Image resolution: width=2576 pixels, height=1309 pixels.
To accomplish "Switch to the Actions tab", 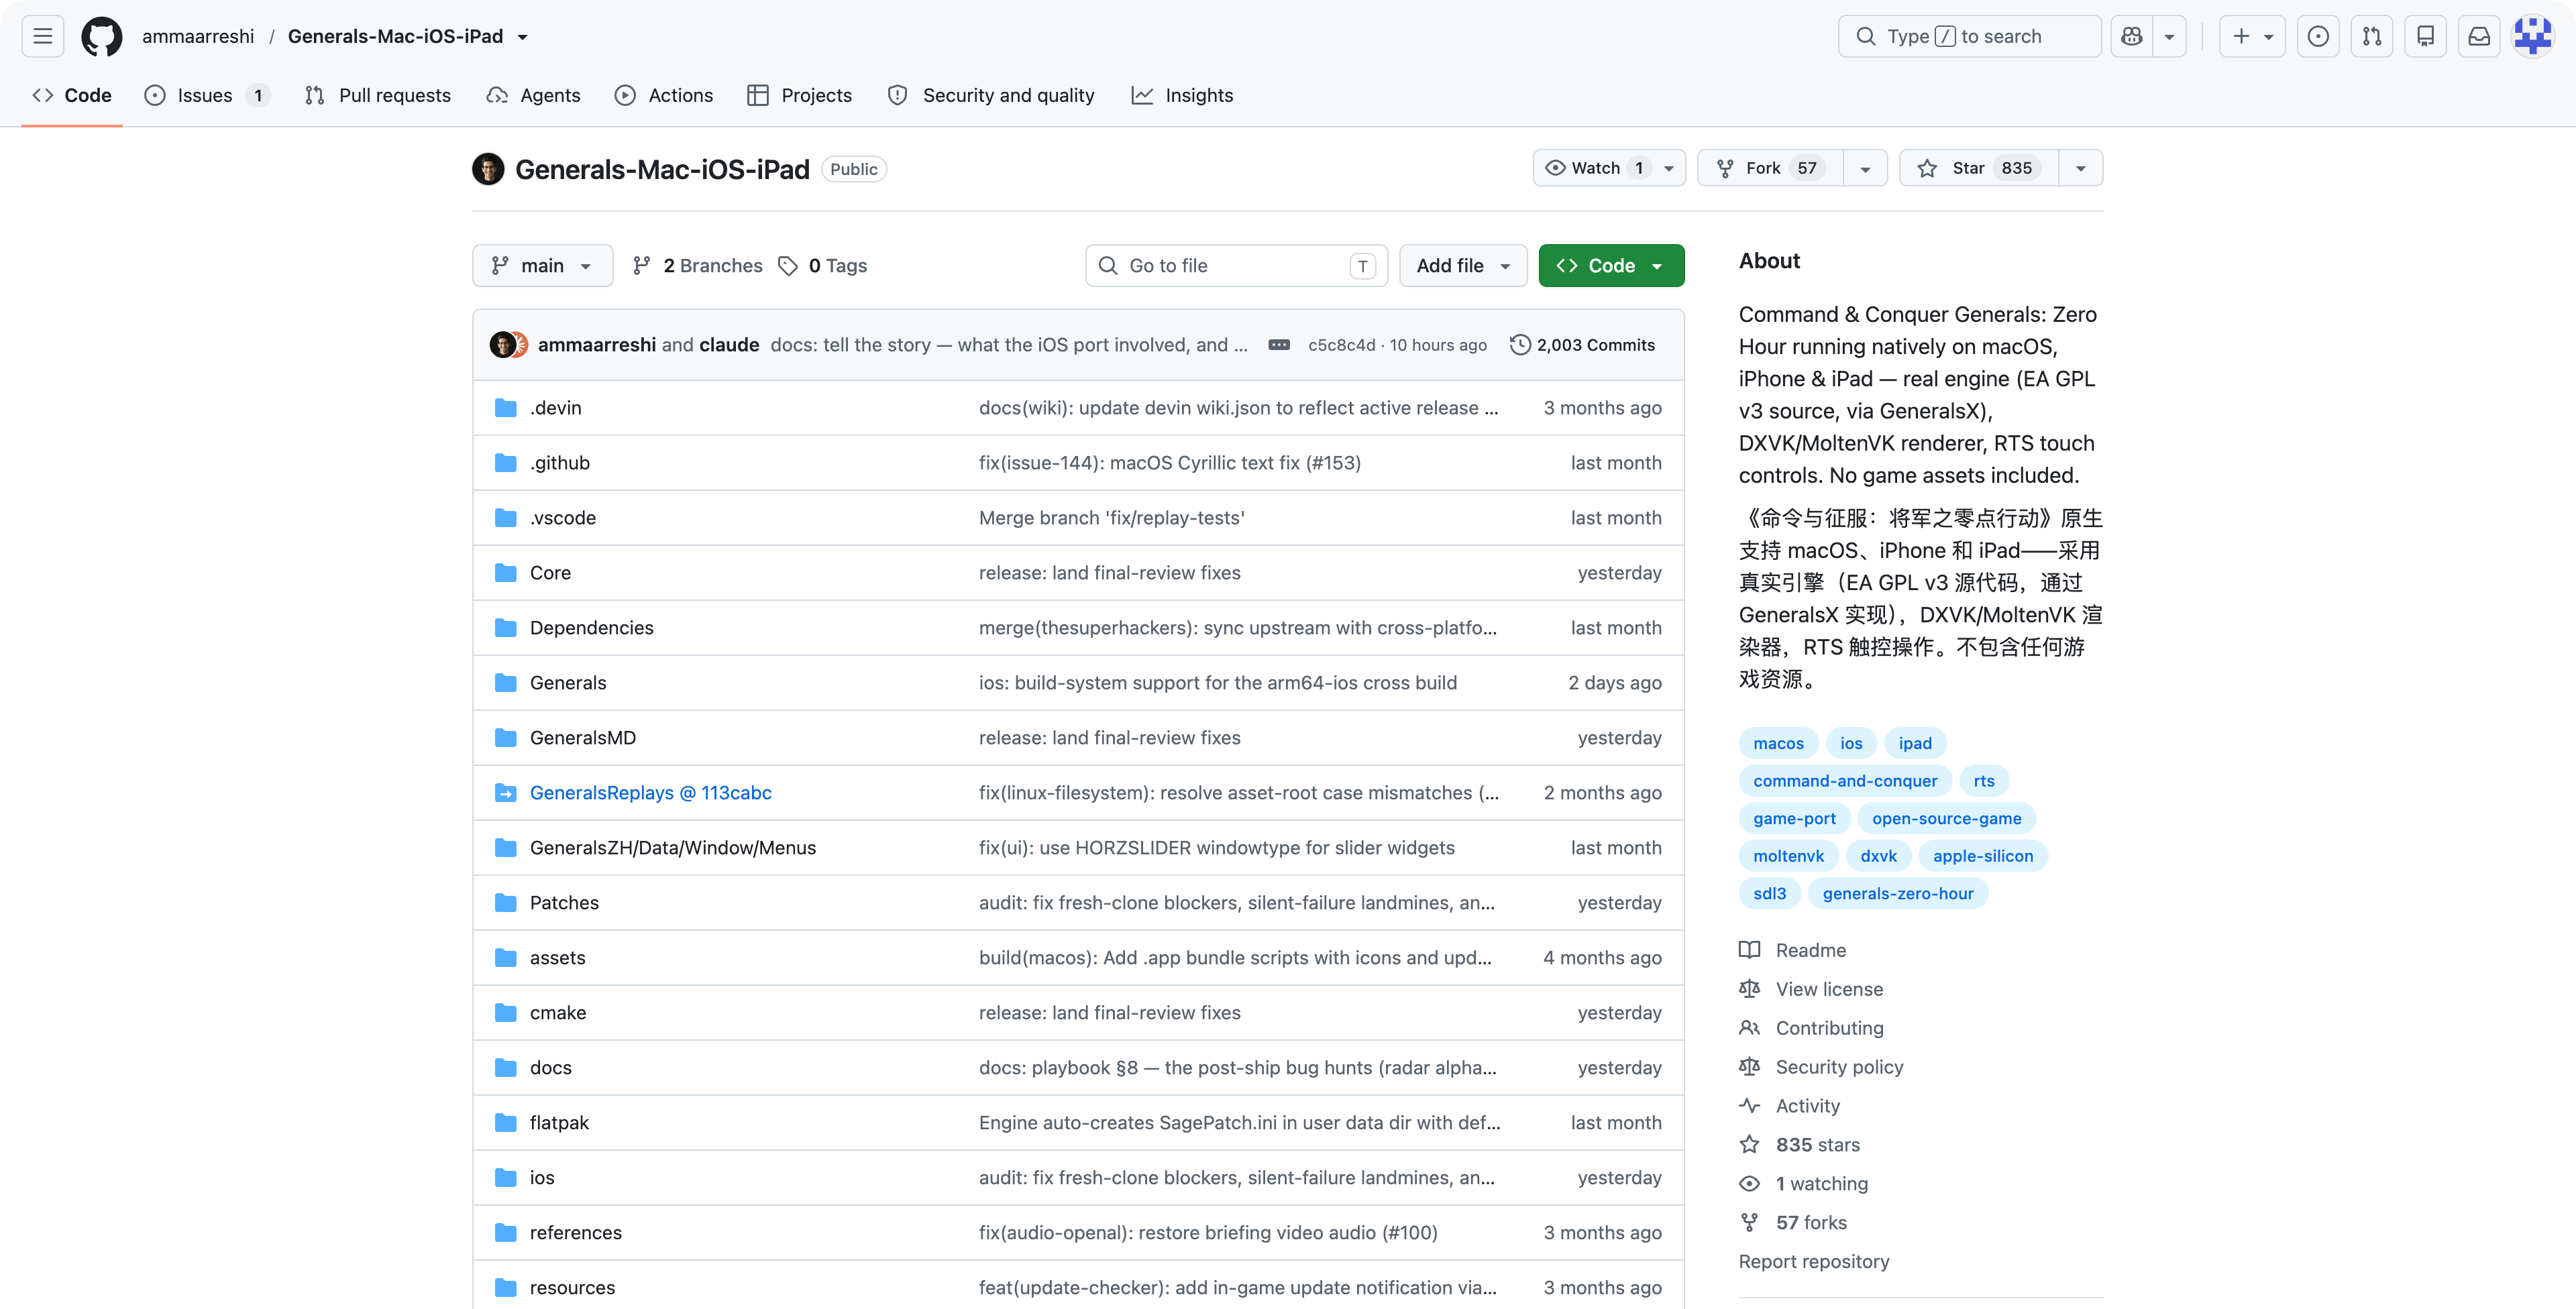I will click(x=664, y=95).
